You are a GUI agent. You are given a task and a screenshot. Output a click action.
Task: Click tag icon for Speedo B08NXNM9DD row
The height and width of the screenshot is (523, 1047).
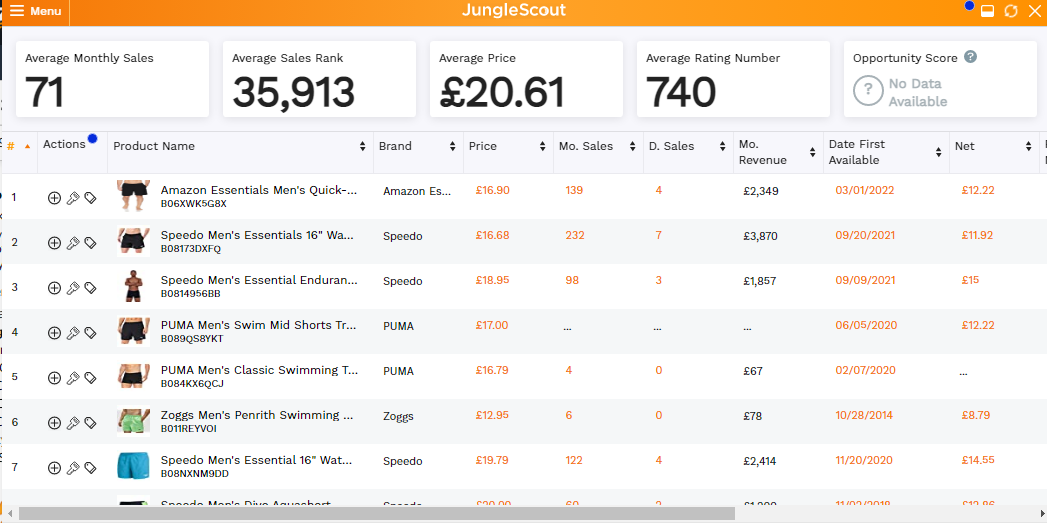click(90, 468)
